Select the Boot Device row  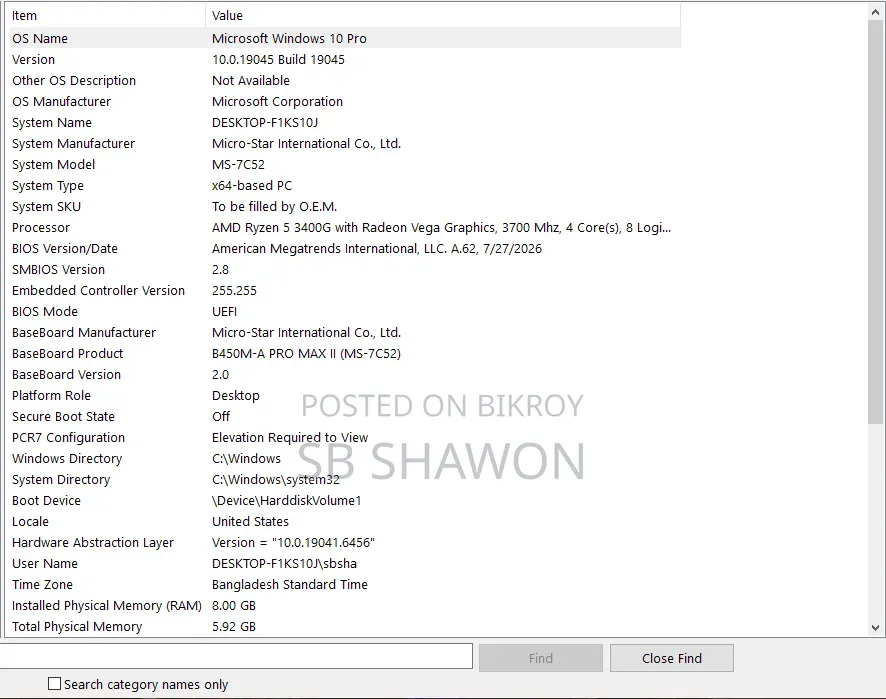pos(345,501)
